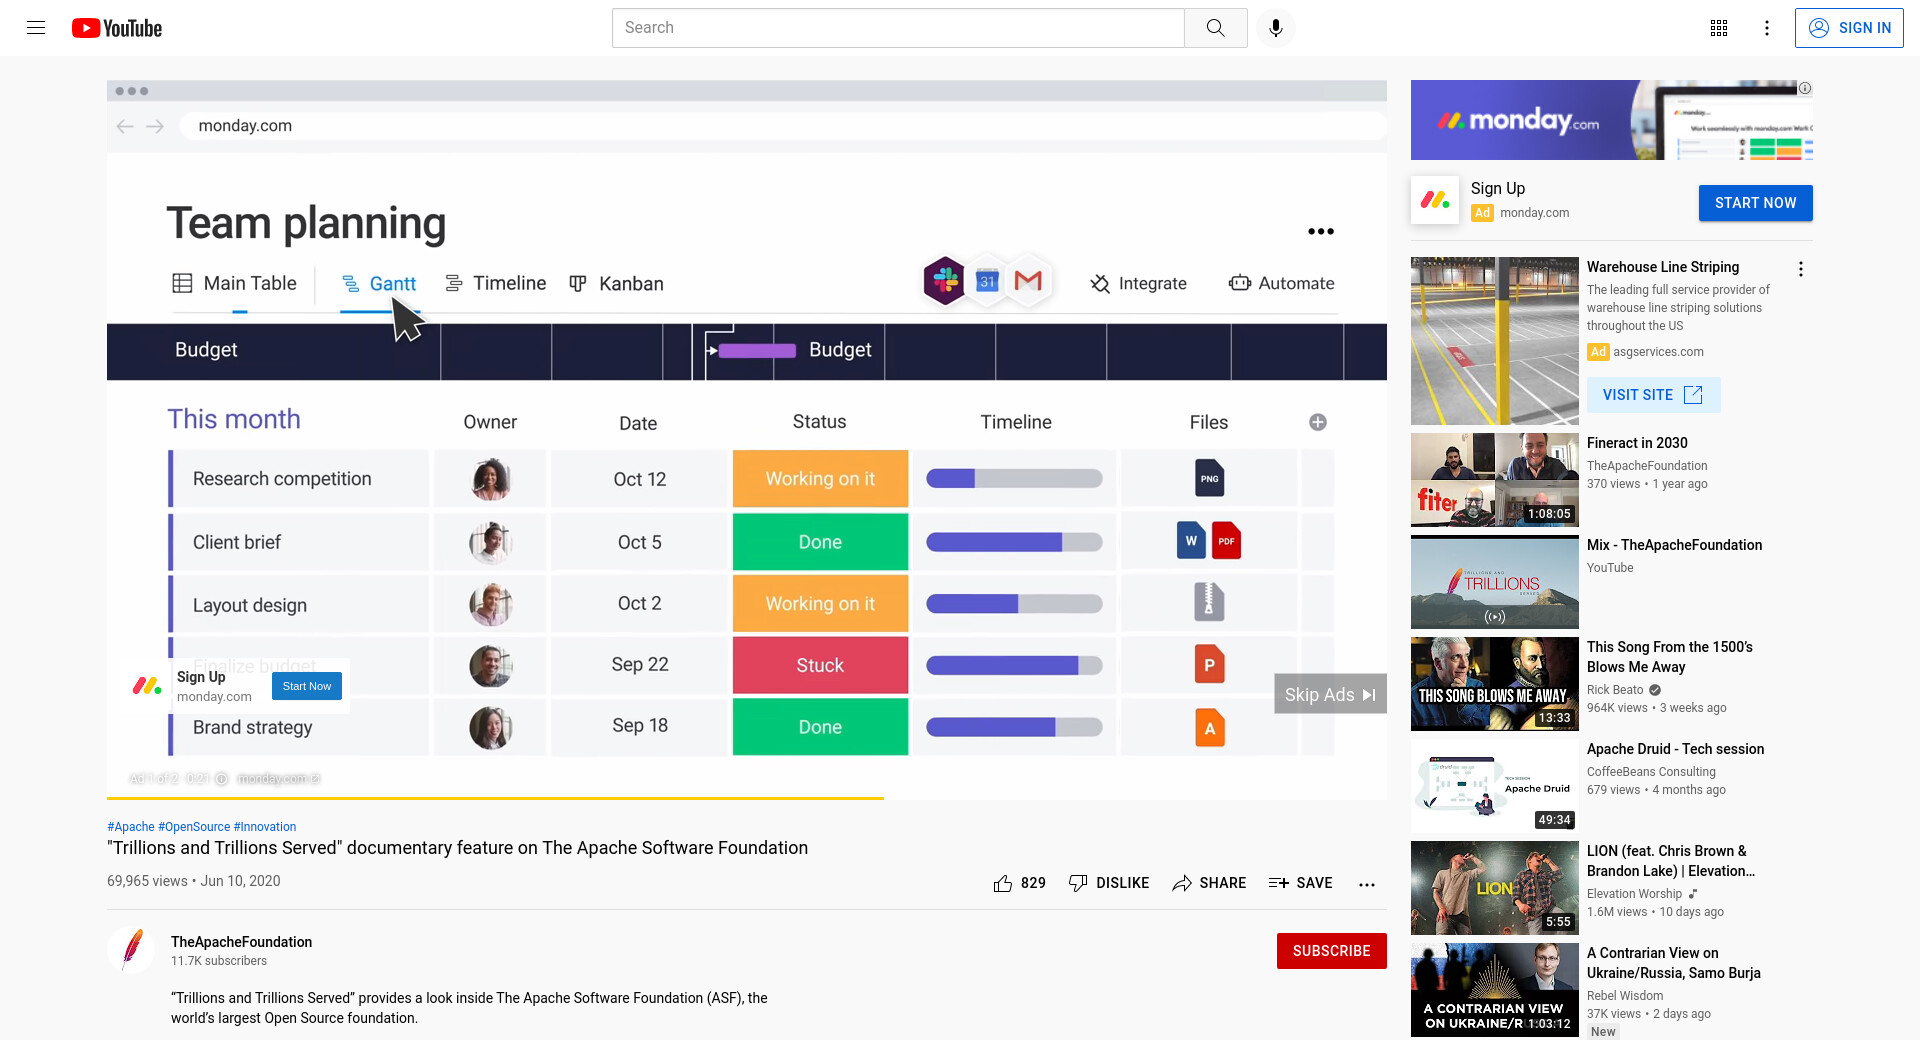The height and width of the screenshot is (1040, 1920).
Task: Skip the ad in the player
Action: tap(1330, 694)
